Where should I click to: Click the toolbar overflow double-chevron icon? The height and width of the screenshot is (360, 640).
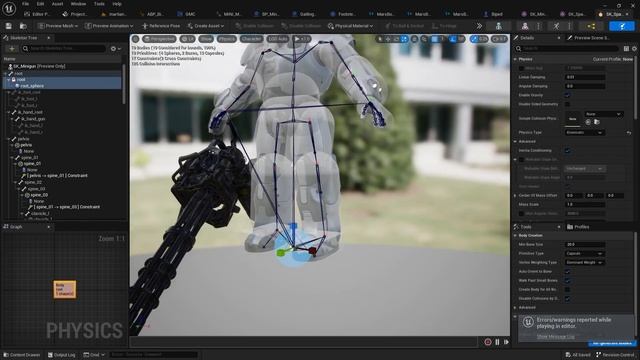(479, 26)
